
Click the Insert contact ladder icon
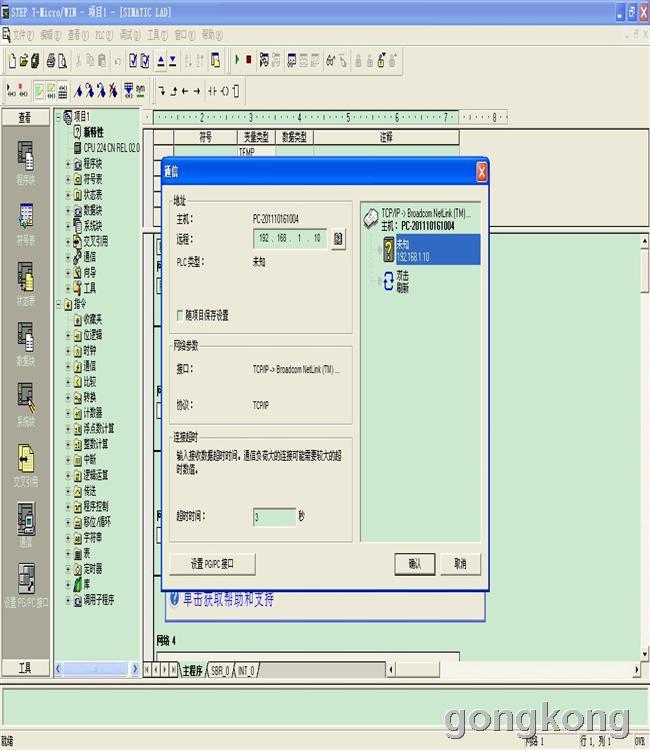pyautogui.click(x=212, y=91)
